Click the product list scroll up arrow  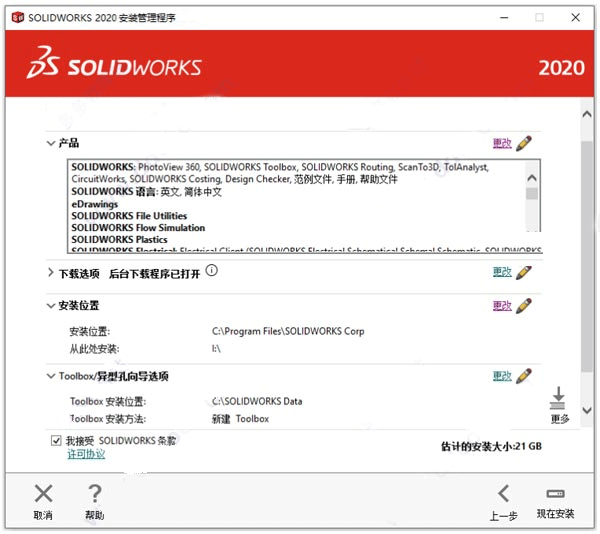coord(532,178)
